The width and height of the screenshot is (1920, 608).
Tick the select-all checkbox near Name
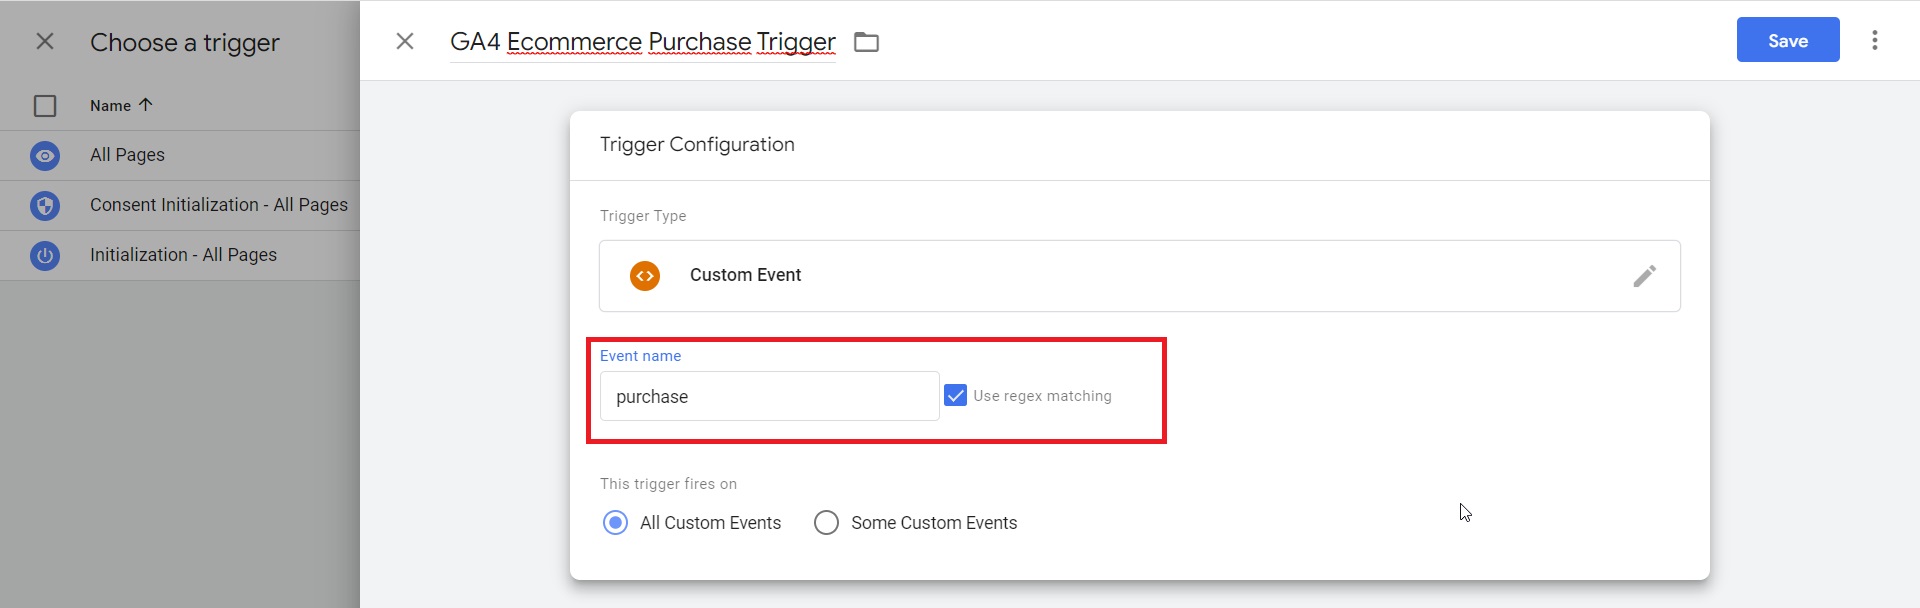click(45, 106)
